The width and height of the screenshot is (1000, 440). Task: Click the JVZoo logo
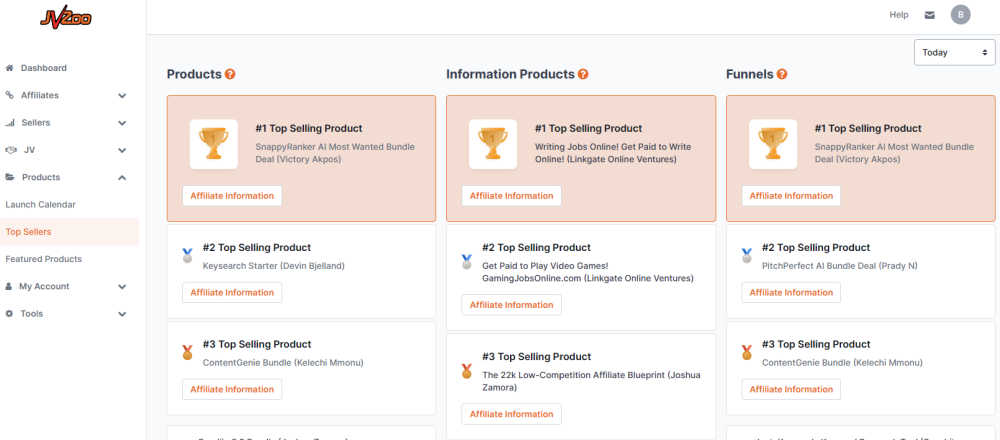point(66,17)
